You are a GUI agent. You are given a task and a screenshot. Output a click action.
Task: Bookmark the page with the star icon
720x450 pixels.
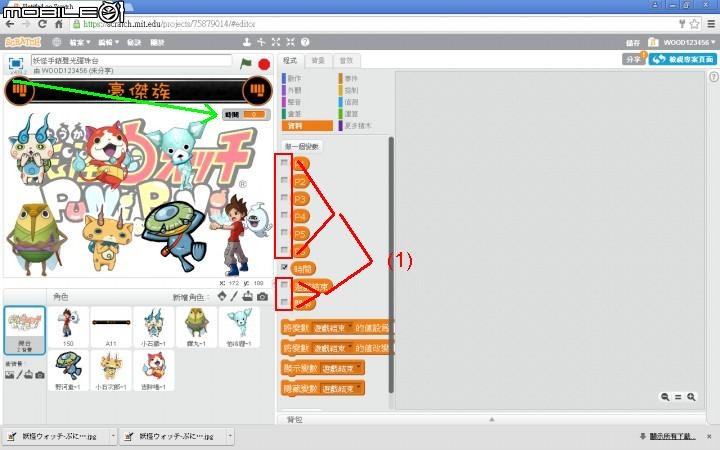(x=695, y=24)
